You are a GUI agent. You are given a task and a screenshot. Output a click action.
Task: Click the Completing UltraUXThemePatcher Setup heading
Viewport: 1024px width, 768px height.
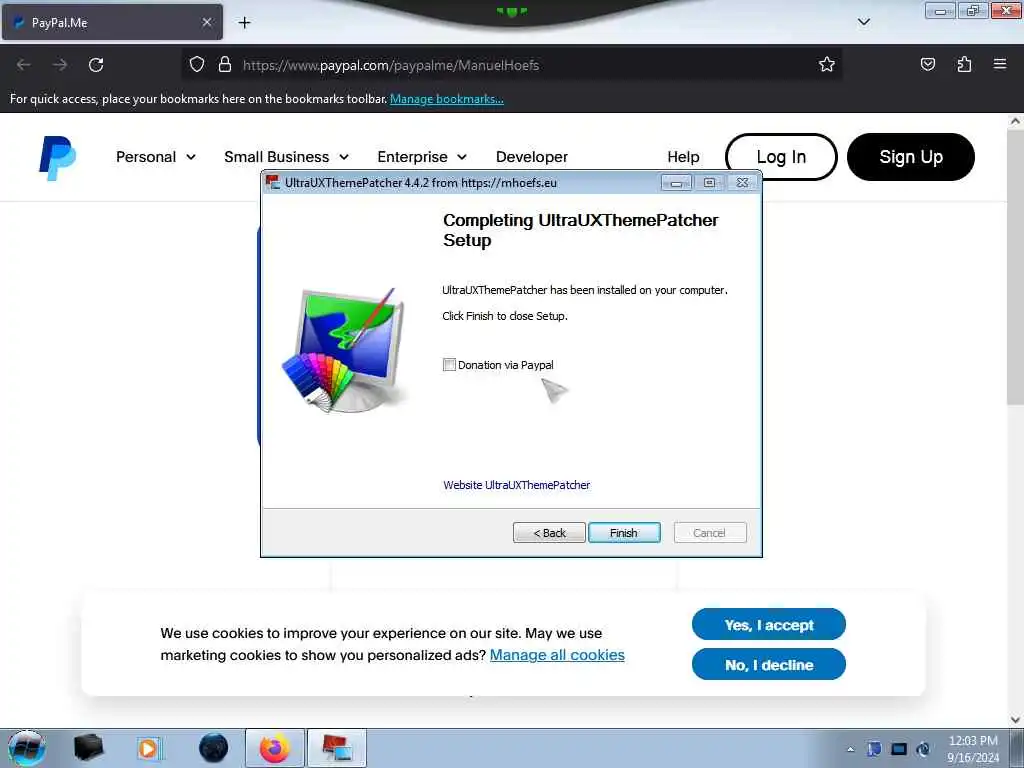click(x=581, y=230)
